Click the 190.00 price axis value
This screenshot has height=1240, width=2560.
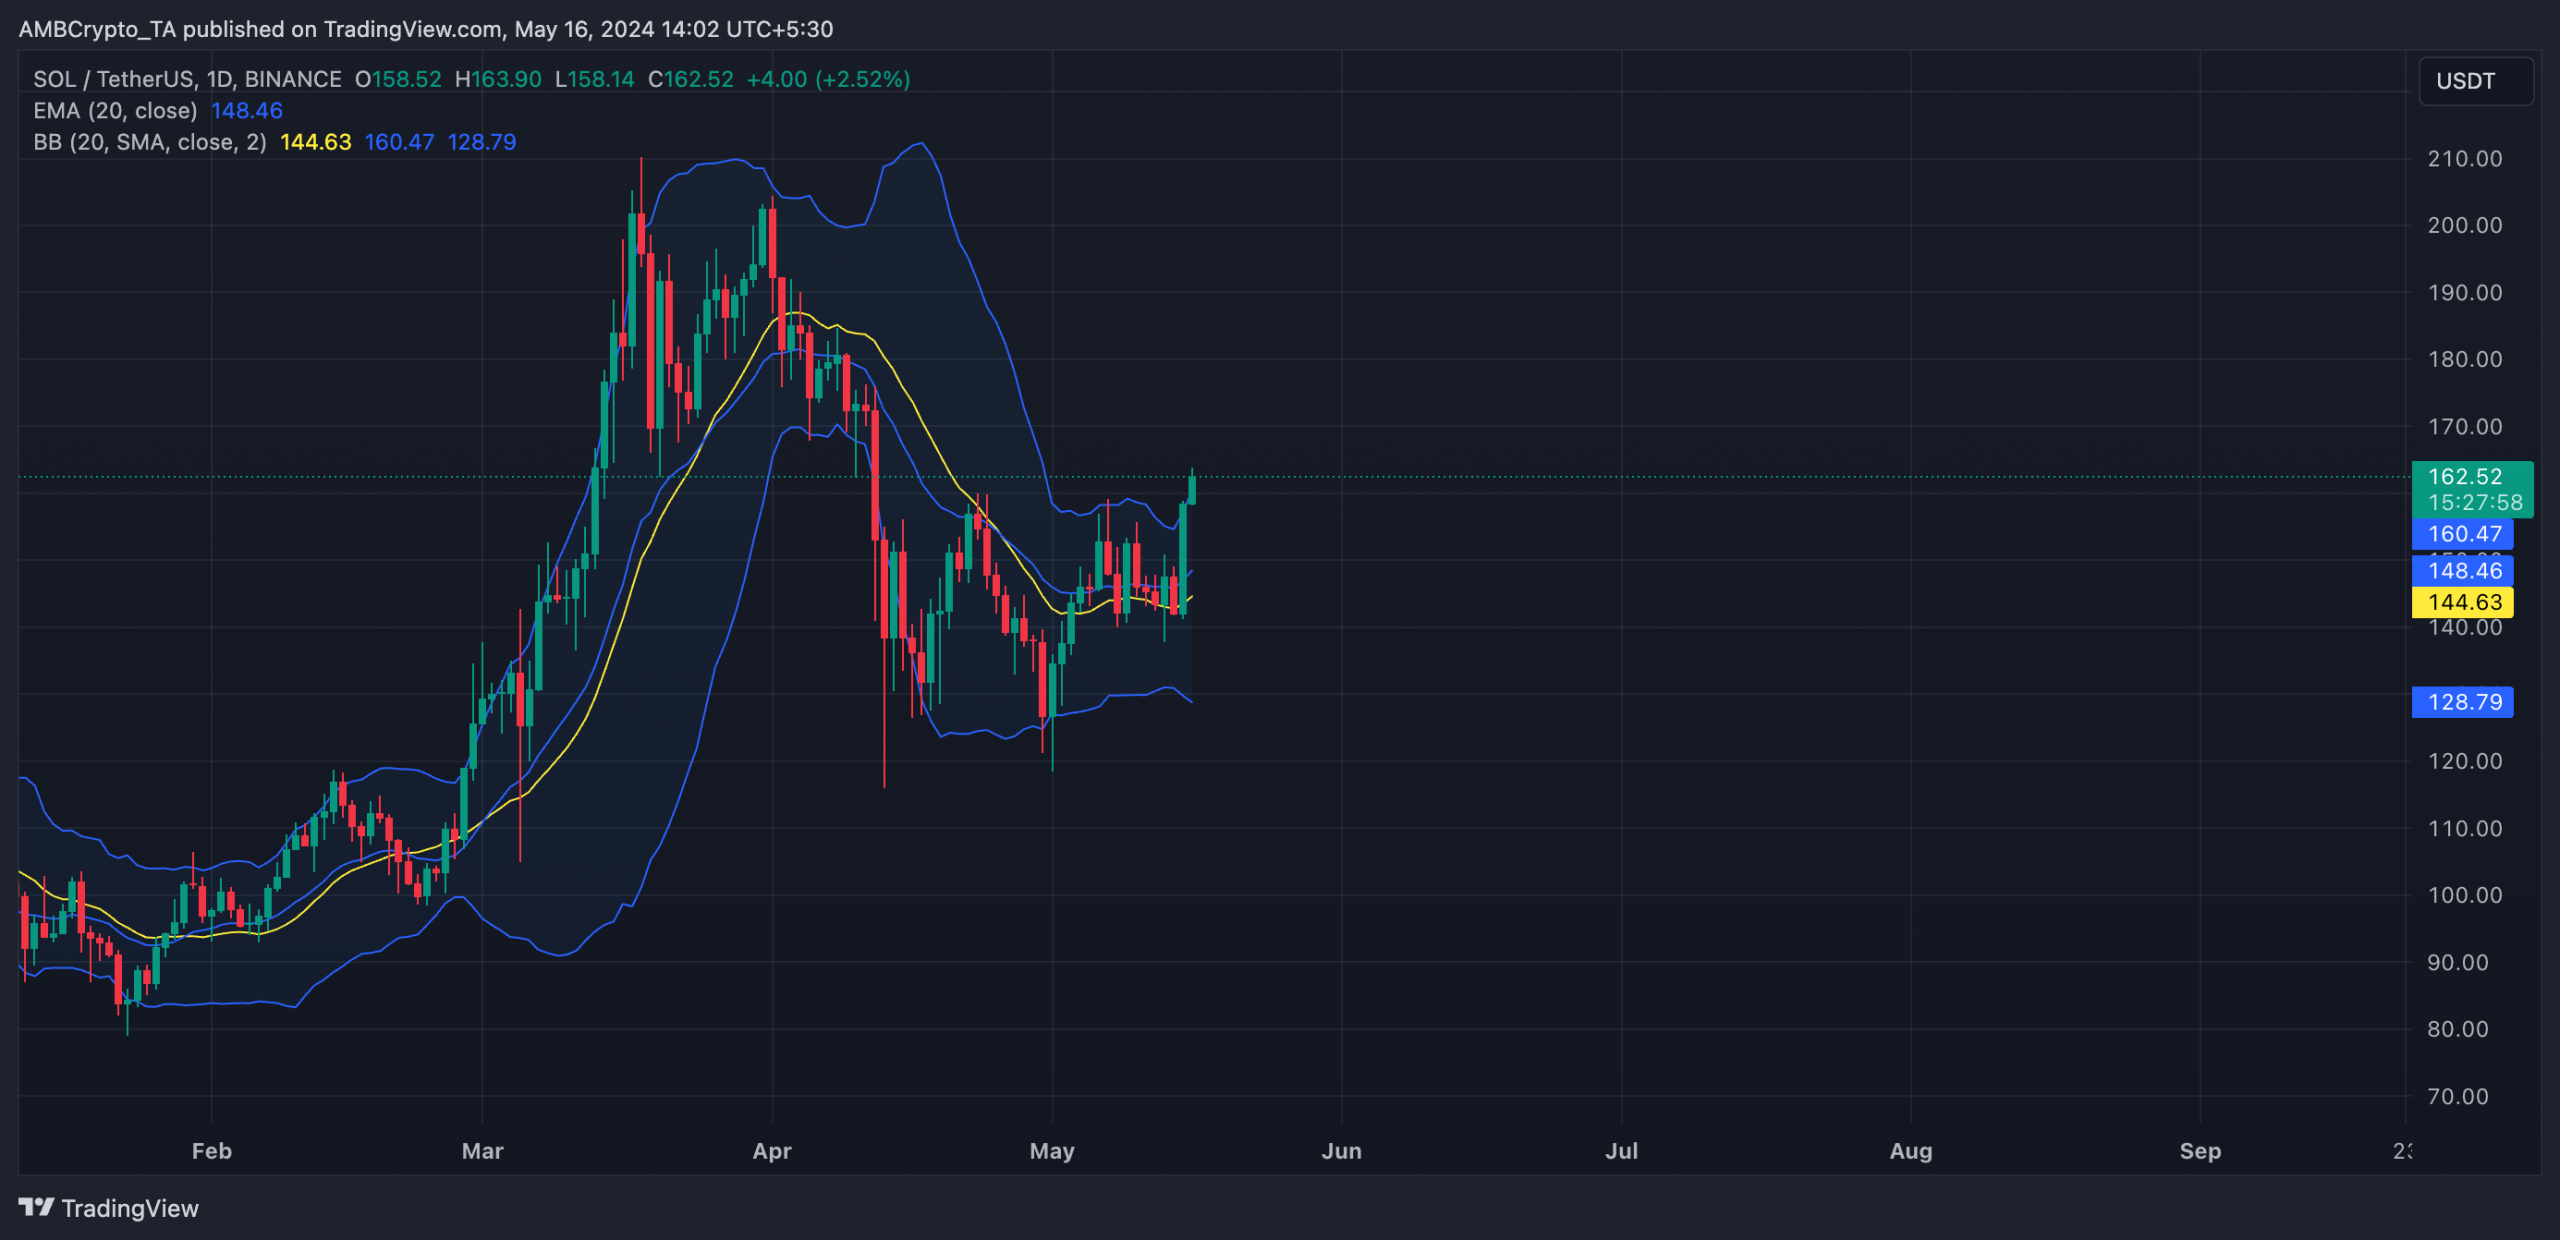[x=2465, y=293]
